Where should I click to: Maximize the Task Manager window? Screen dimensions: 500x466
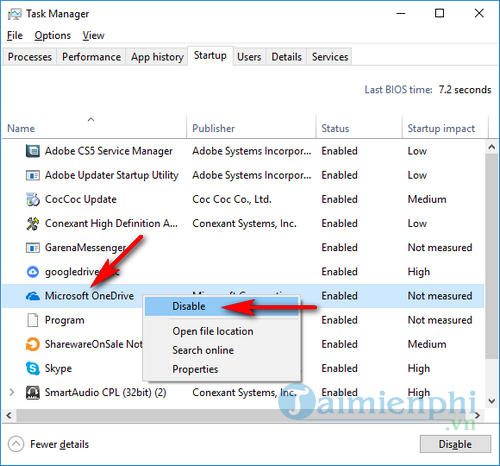coord(440,13)
